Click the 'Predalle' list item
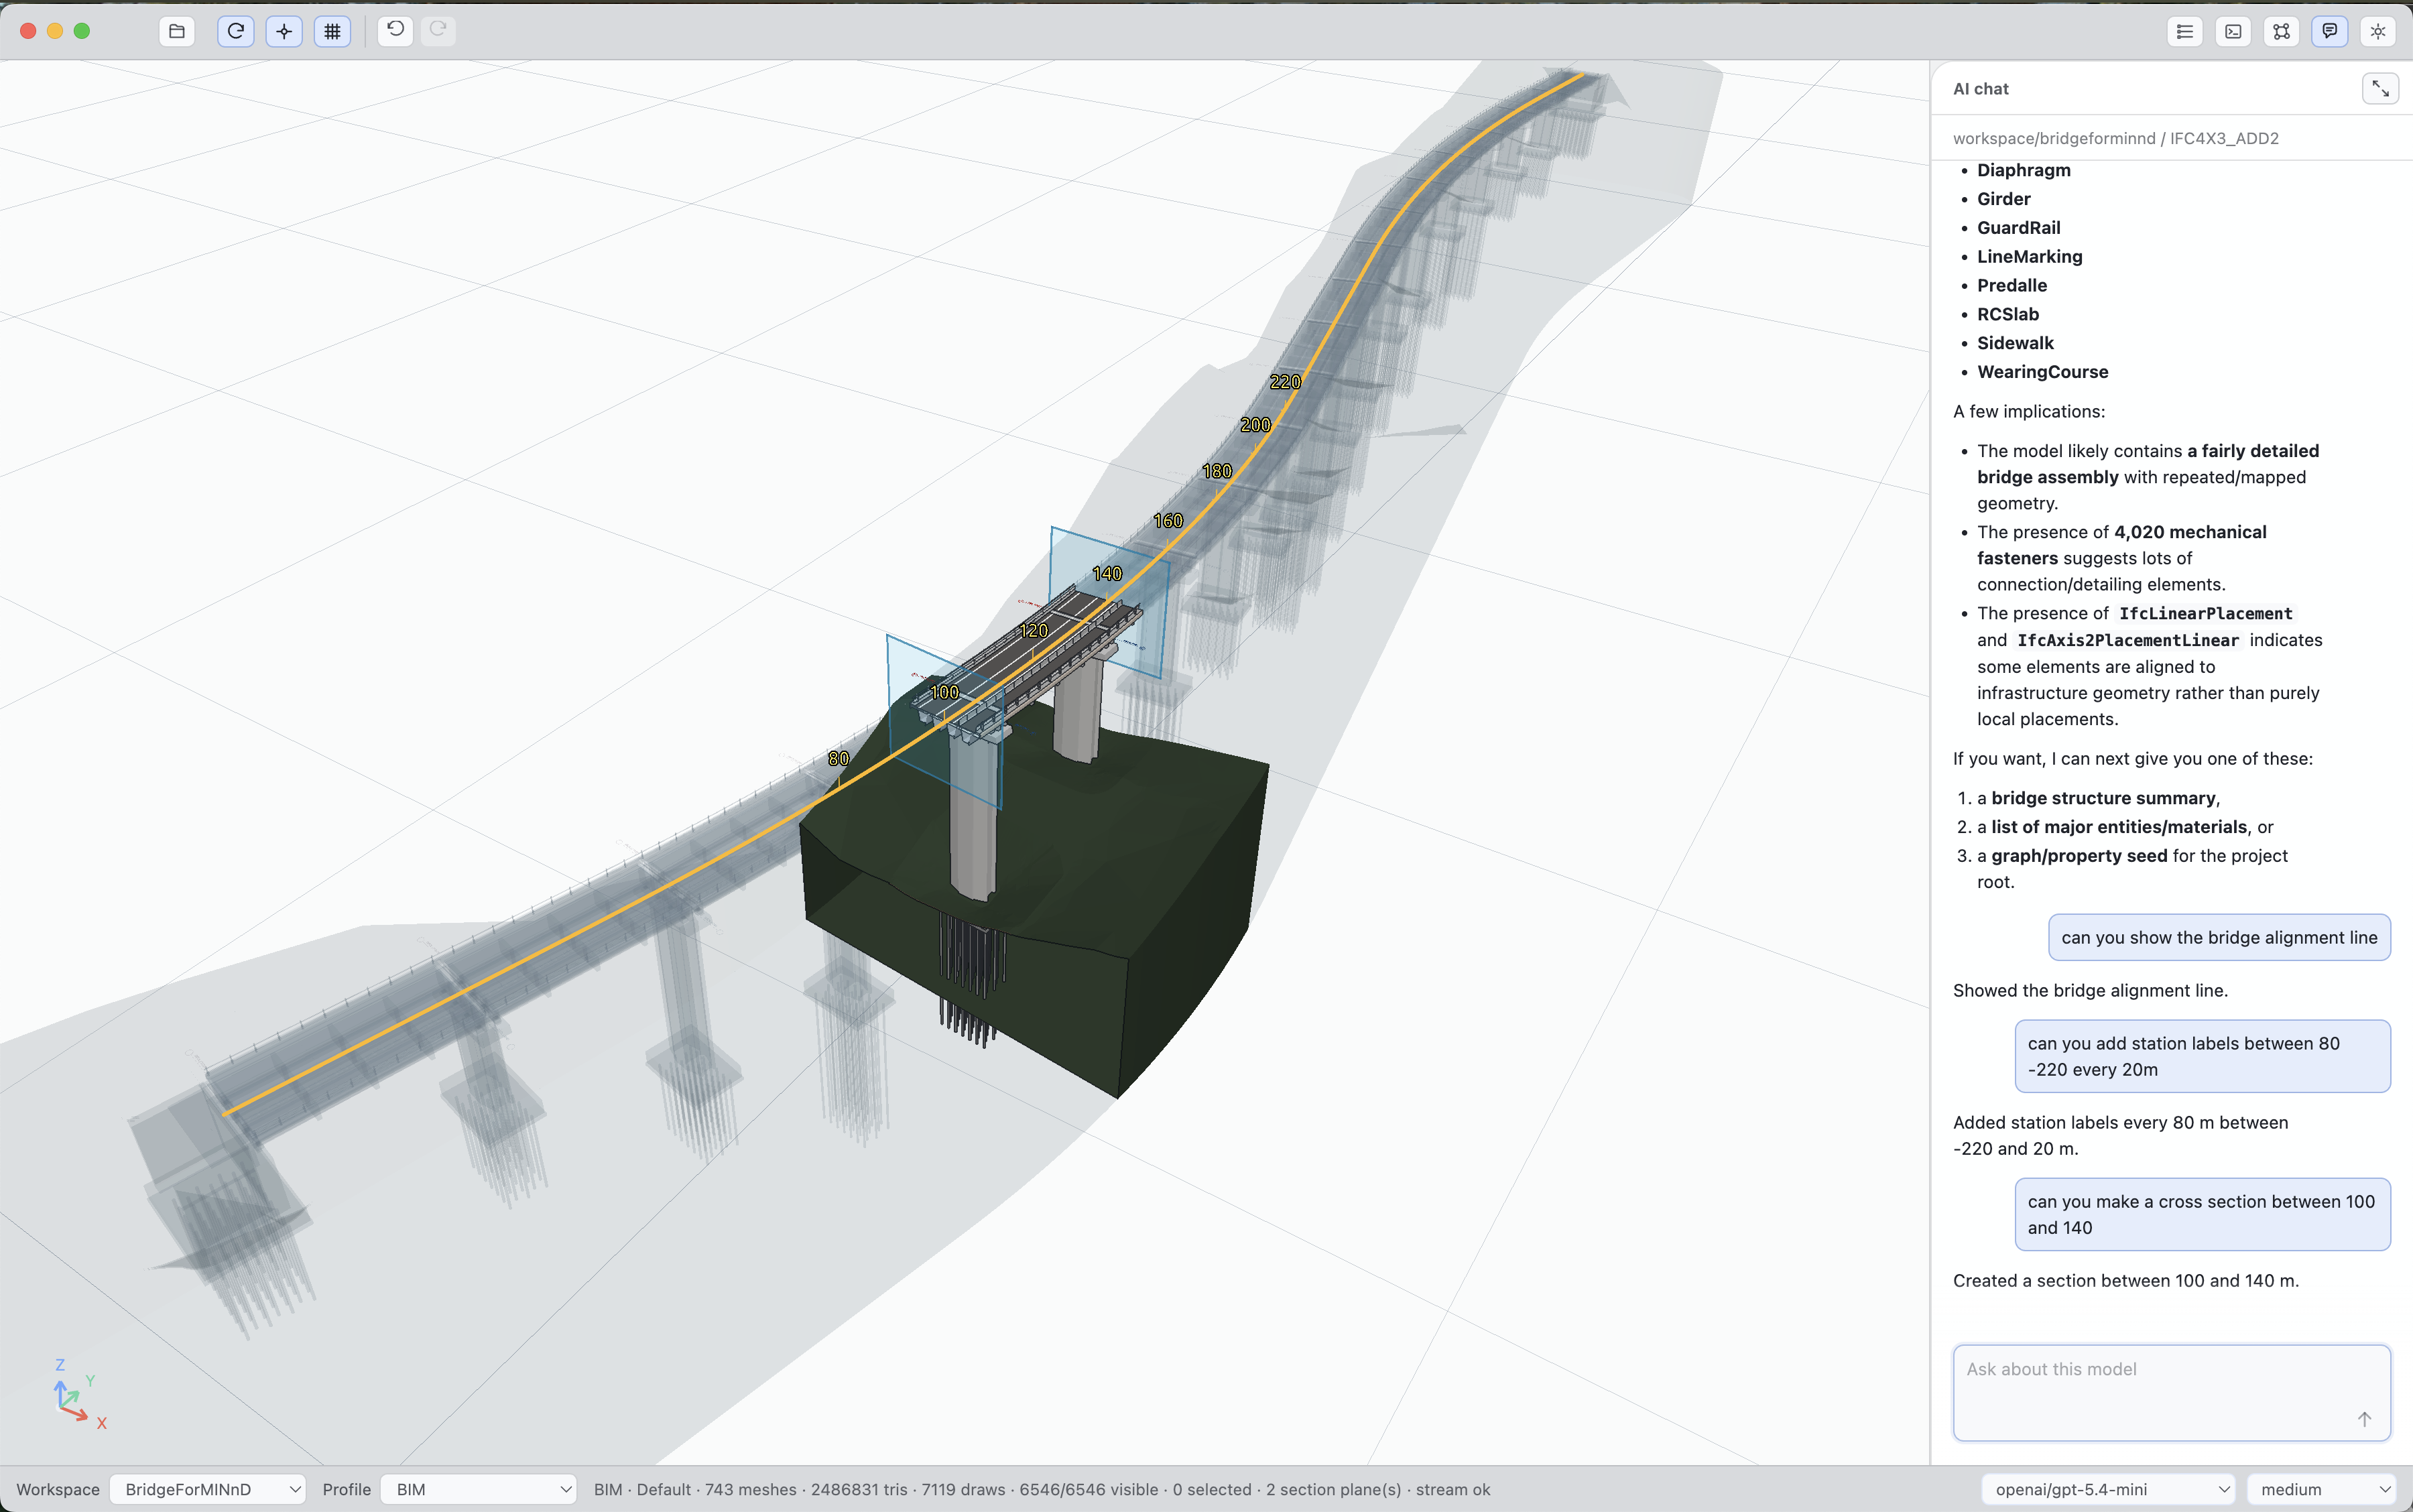2413x1512 pixels. point(2011,286)
